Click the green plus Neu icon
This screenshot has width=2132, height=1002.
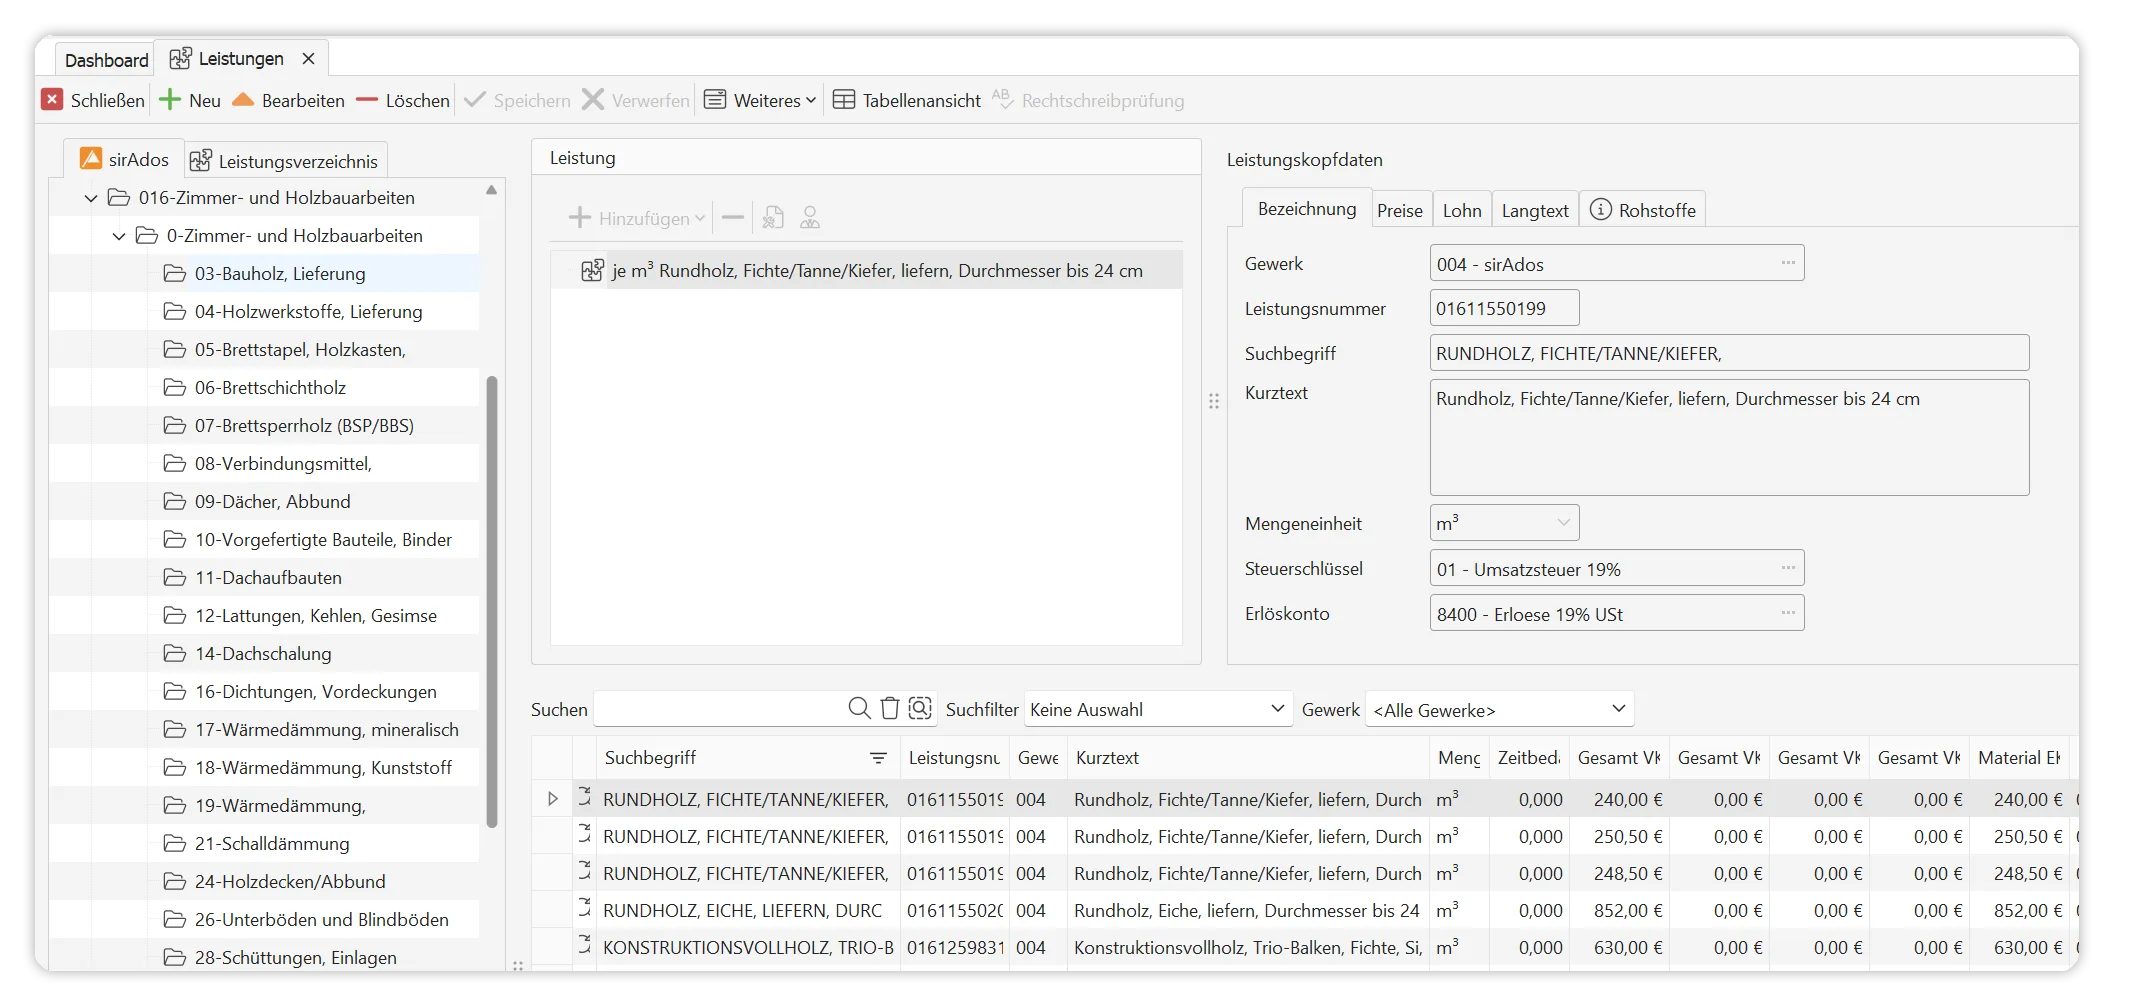(x=171, y=100)
